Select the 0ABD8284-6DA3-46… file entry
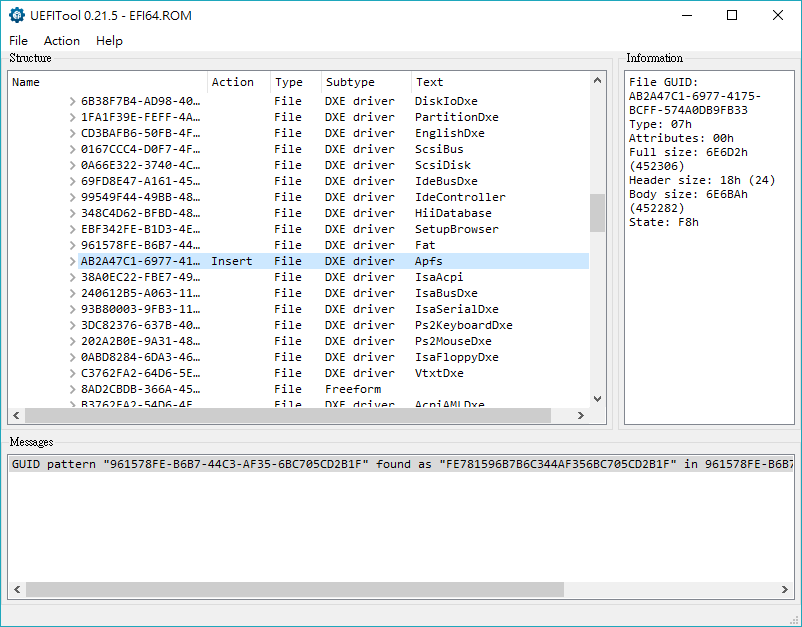802x627 pixels. tap(141, 357)
